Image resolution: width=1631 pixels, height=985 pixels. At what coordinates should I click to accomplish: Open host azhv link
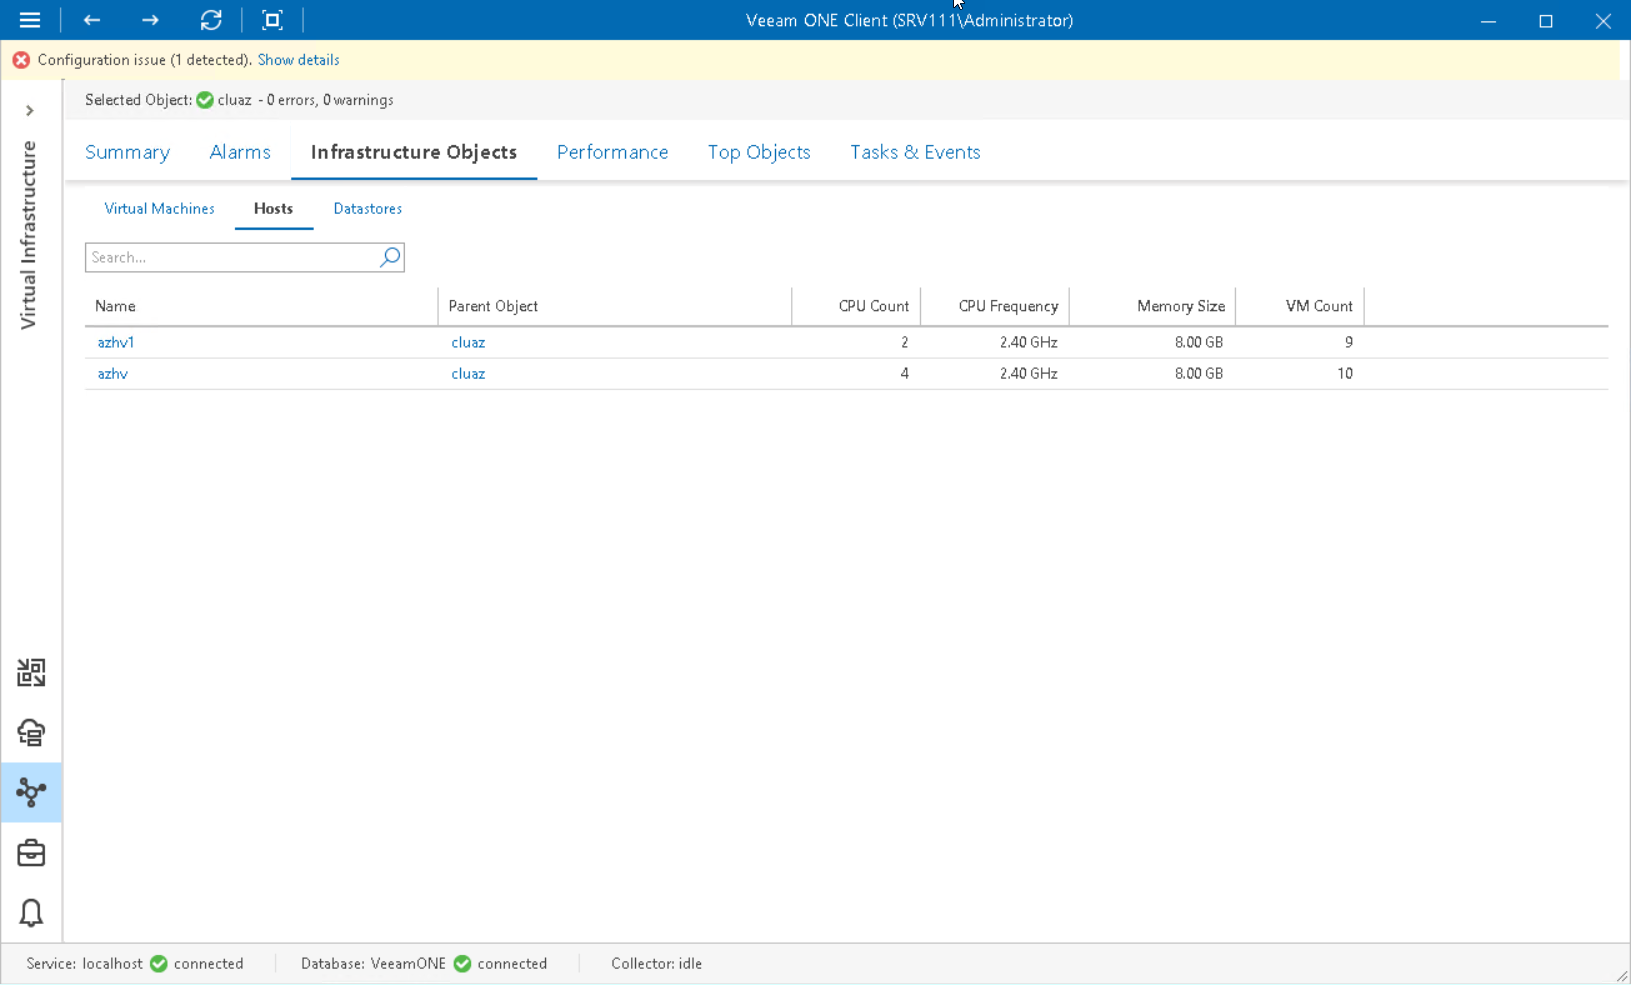[112, 373]
